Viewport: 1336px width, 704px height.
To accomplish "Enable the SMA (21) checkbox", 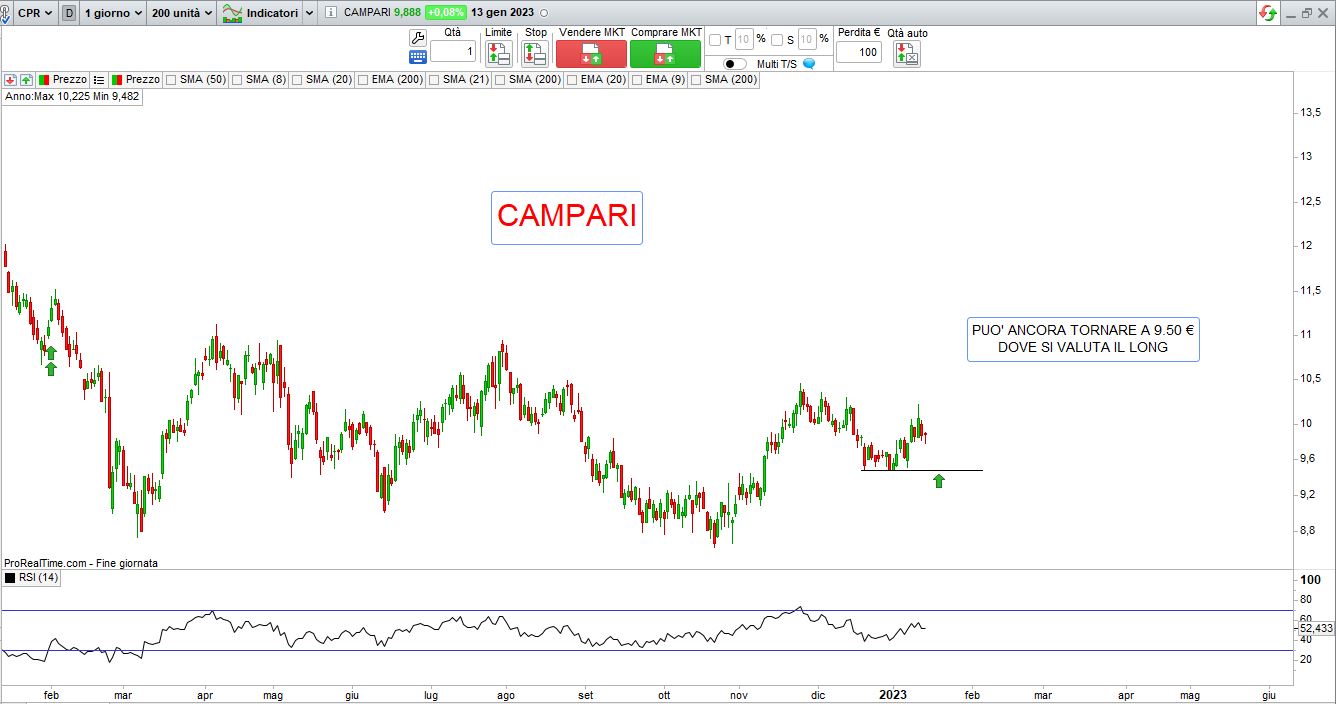I will pyautogui.click(x=435, y=79).
